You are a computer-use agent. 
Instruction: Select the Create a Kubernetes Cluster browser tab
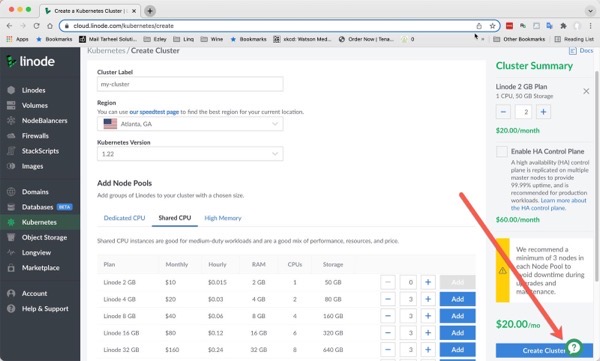(90, 11)
